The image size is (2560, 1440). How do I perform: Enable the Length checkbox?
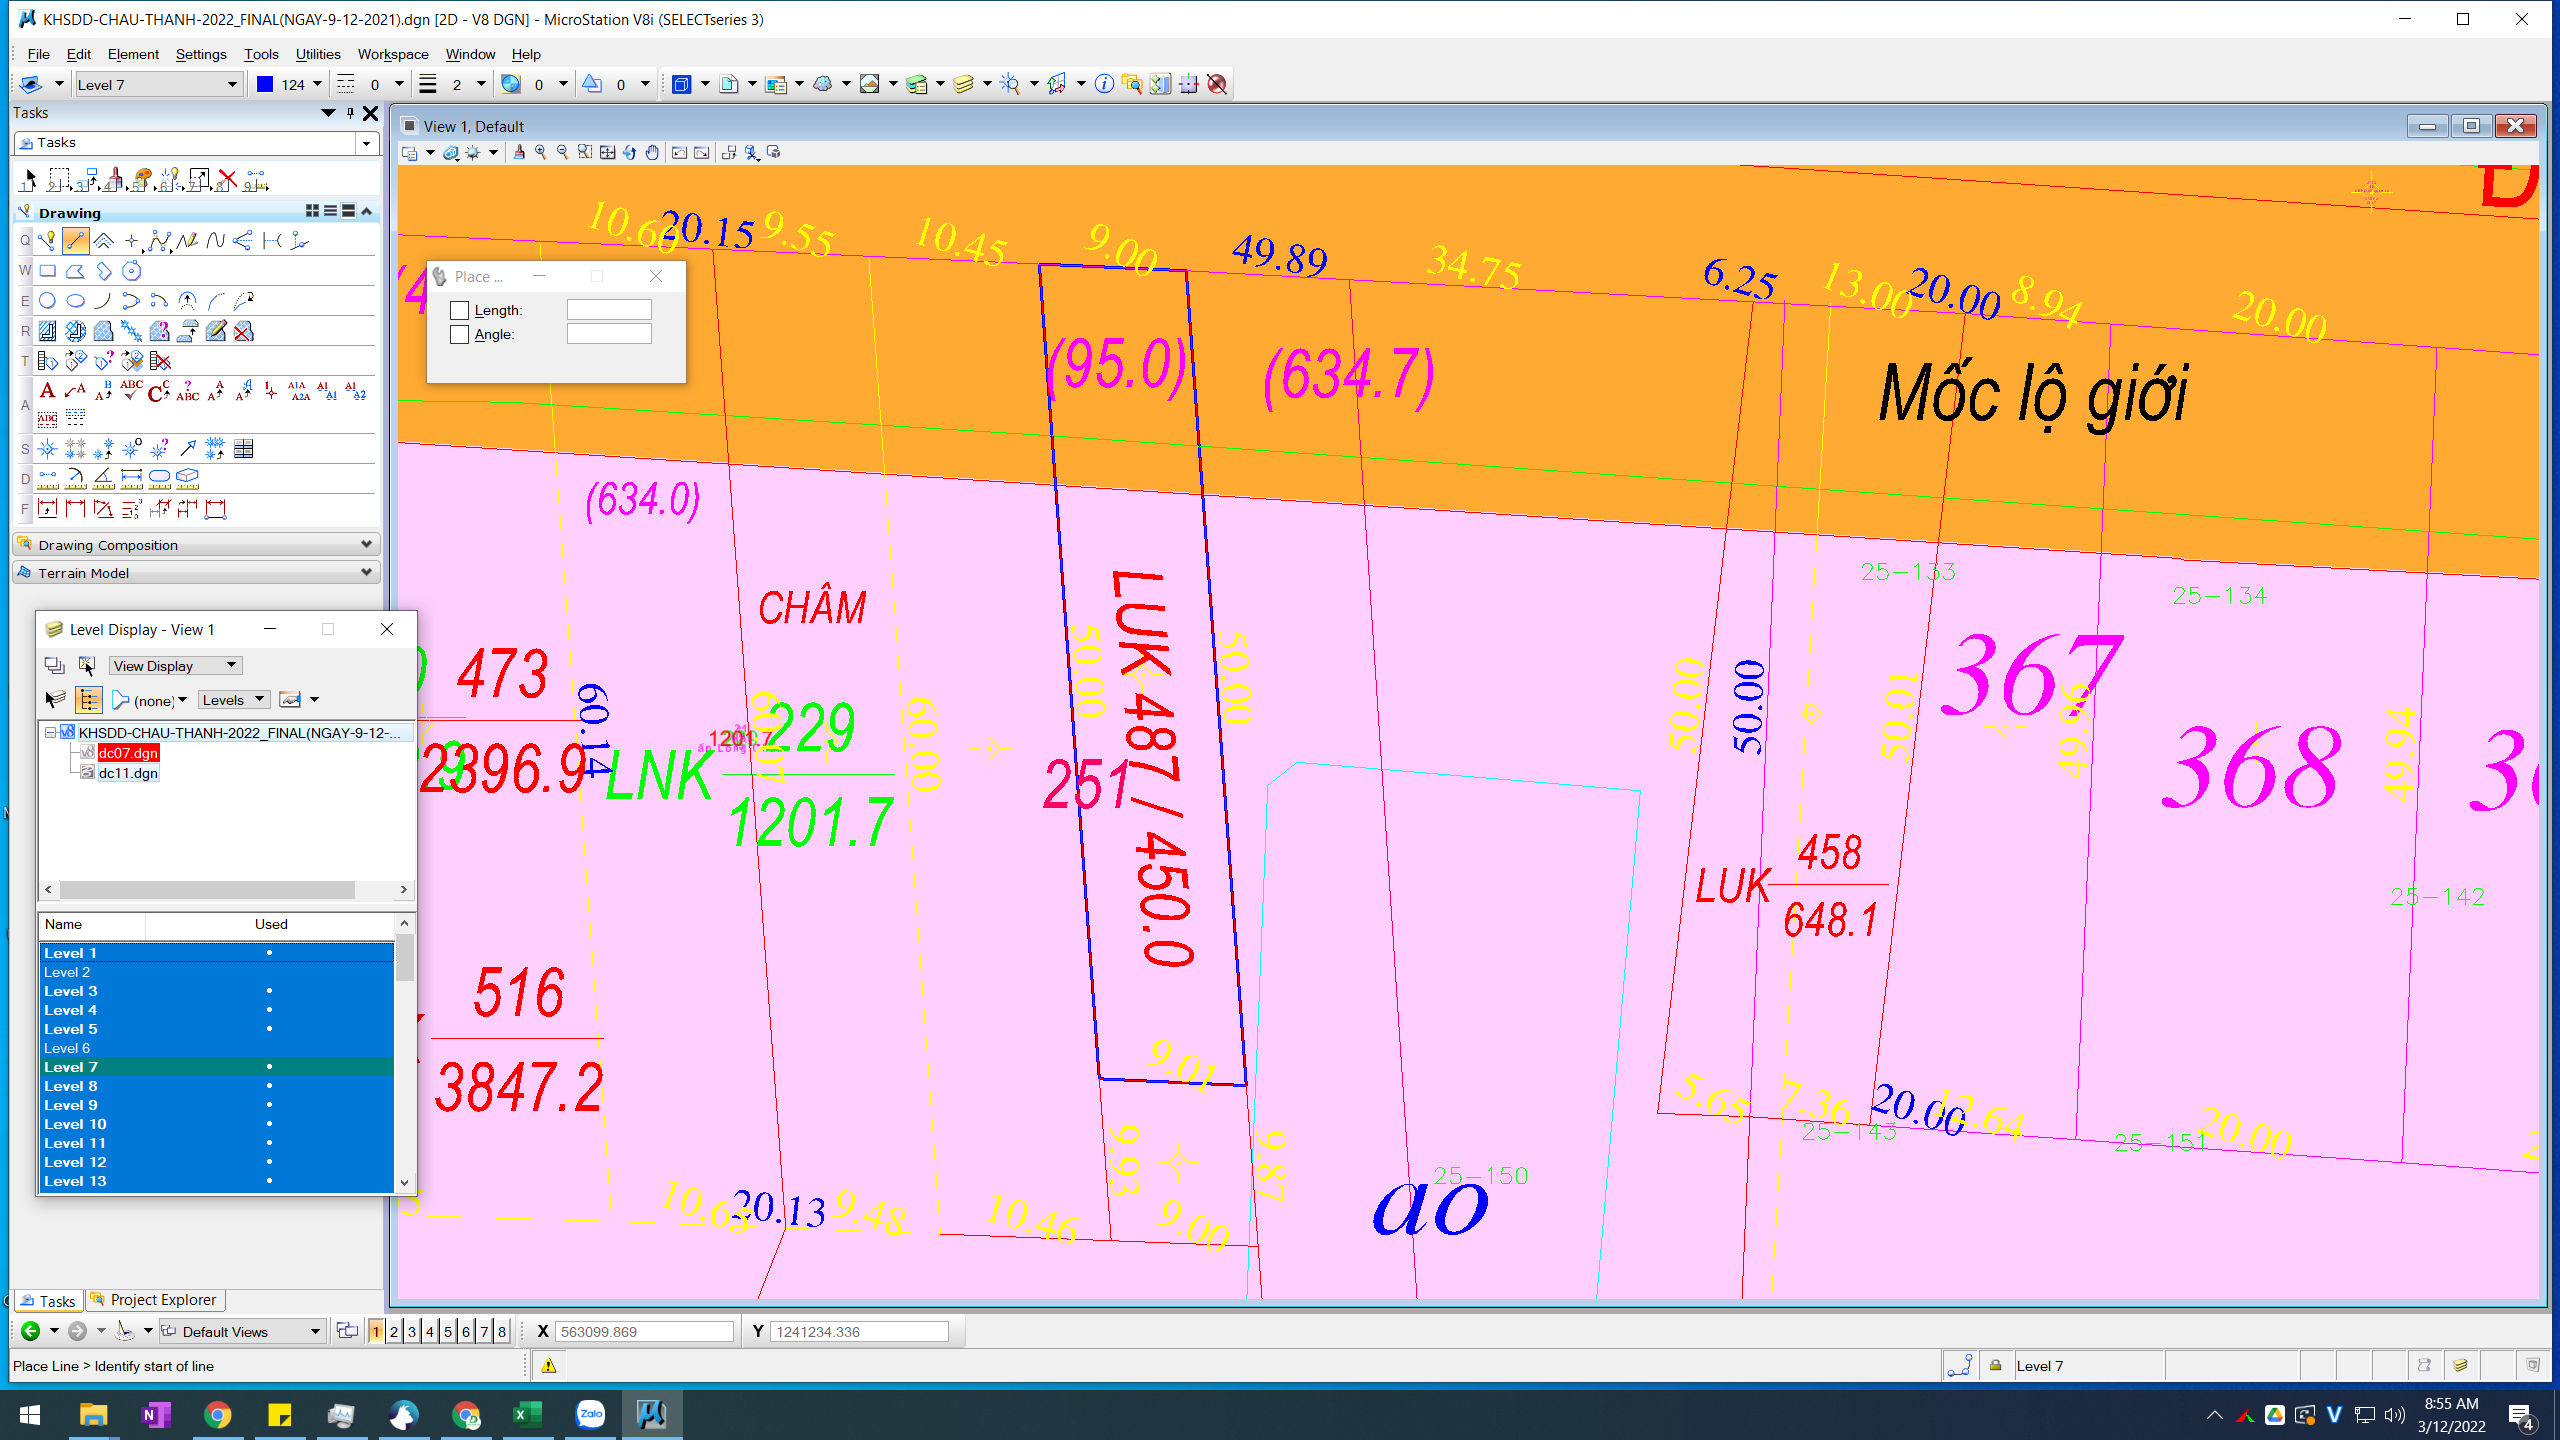[459, 310]
